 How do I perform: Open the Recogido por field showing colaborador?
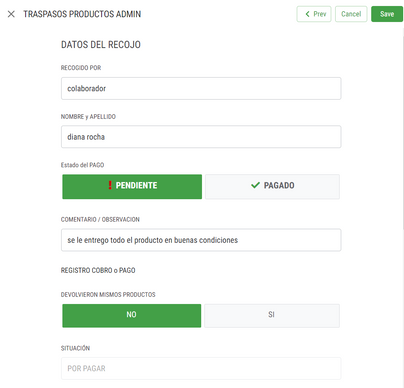(201, 88)
